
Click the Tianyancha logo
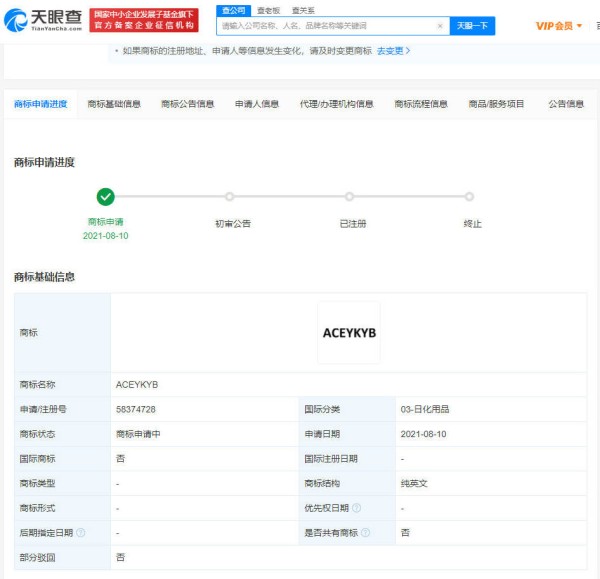point(42,20)
